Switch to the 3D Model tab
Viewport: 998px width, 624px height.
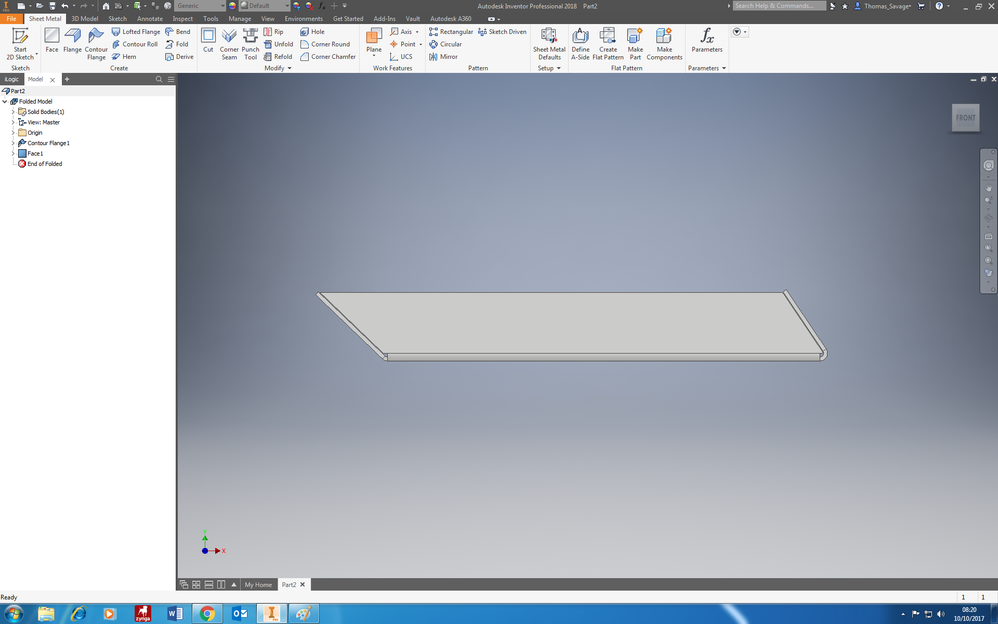point(85,18)
